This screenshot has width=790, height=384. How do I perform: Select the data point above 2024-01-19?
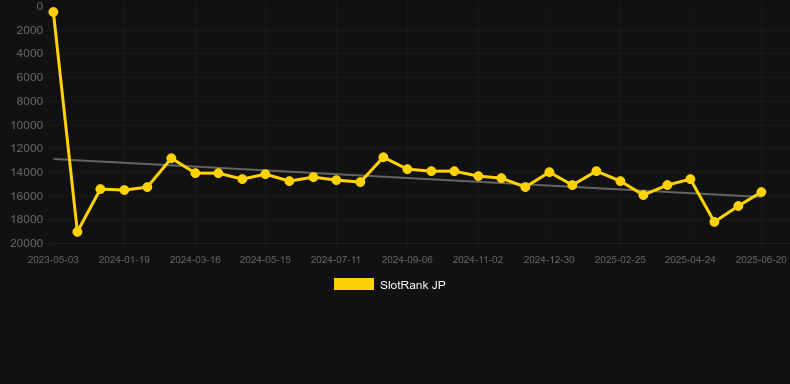(x=124, y=190)
